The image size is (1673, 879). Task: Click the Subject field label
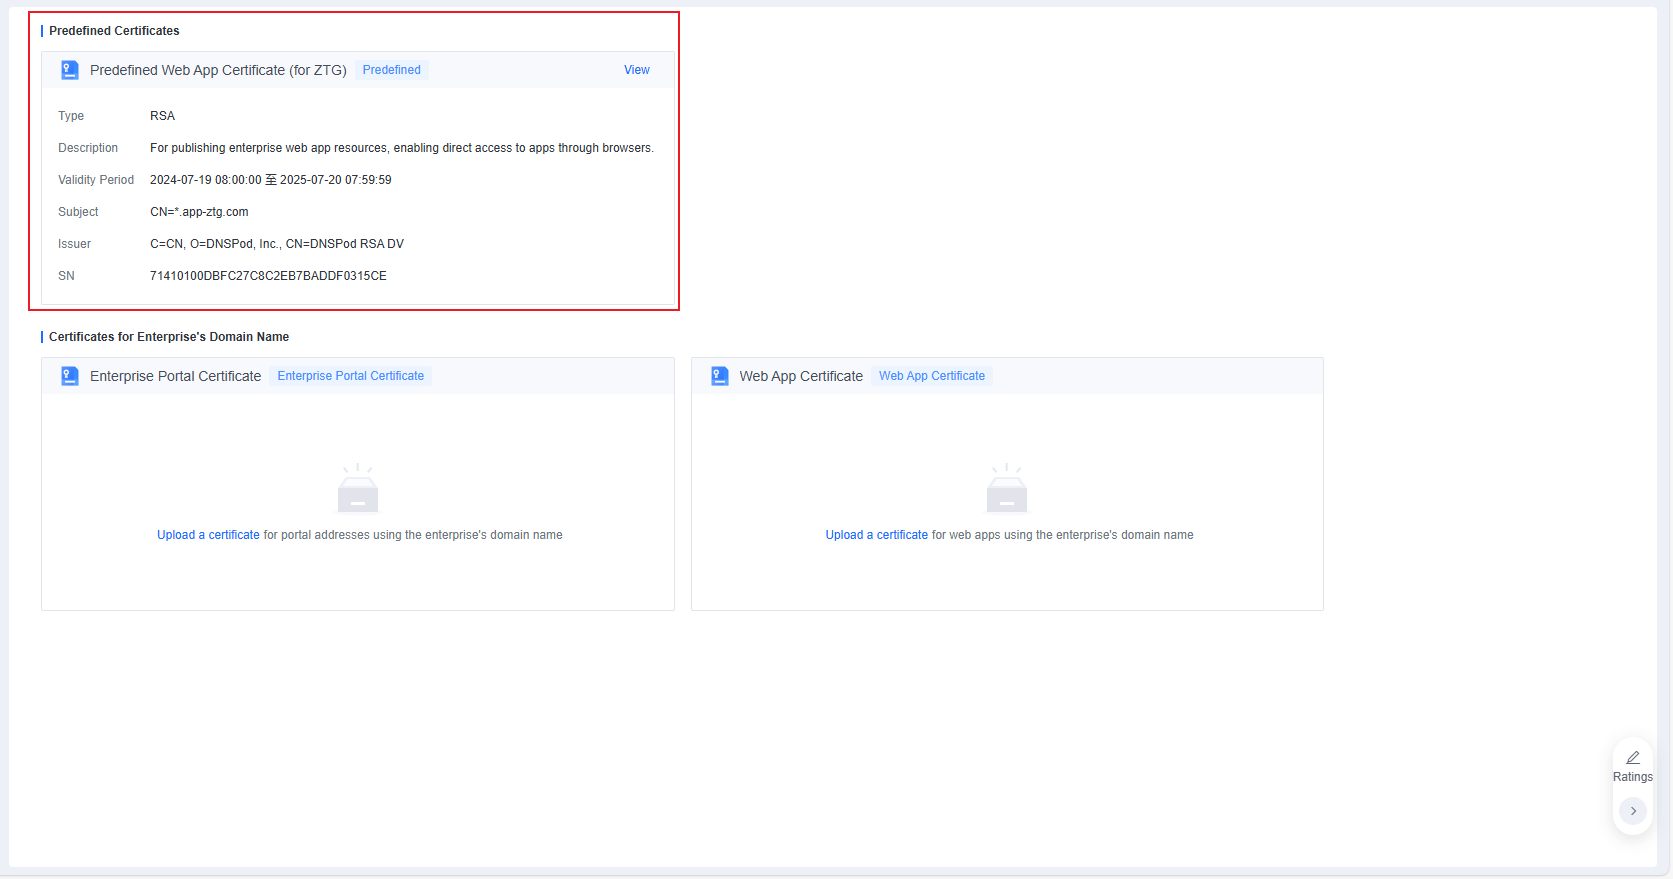click(x=78, y=212)
